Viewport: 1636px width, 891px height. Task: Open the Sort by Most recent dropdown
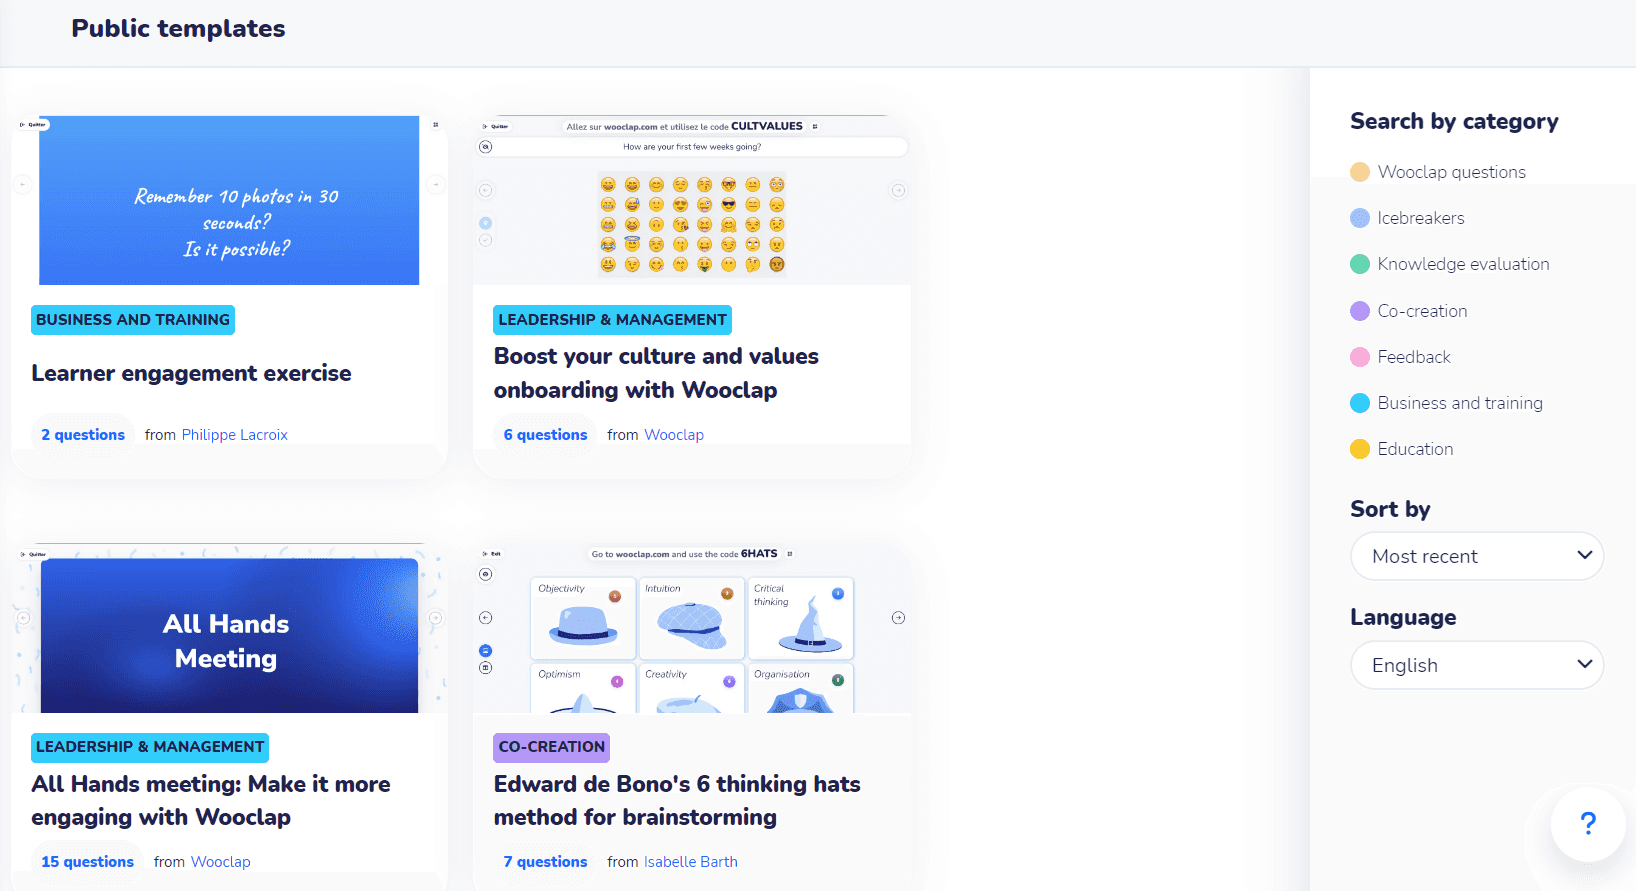tap(1477, 556)
